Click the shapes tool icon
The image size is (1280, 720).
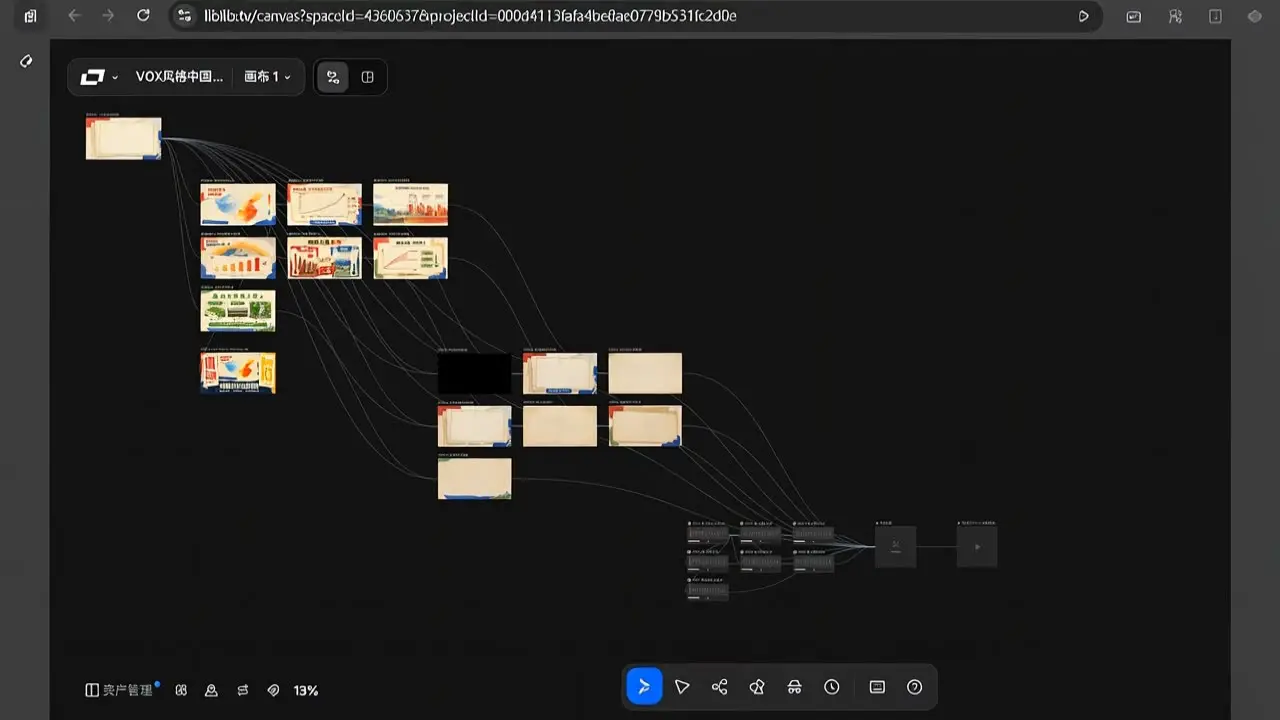(x=757, y=687)
